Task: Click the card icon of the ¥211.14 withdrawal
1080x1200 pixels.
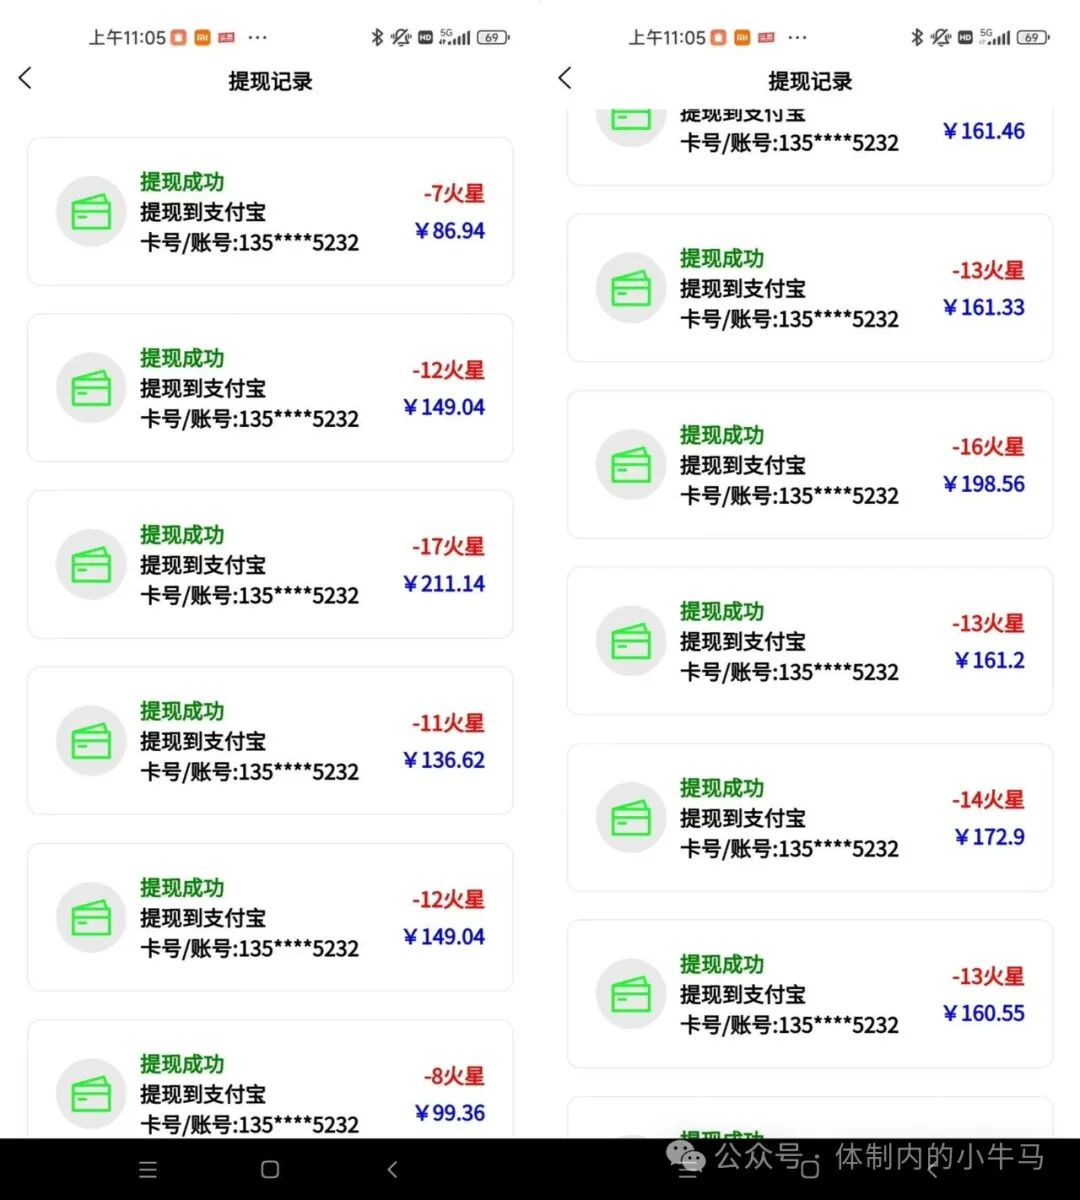Action: [x=91, y=565]
